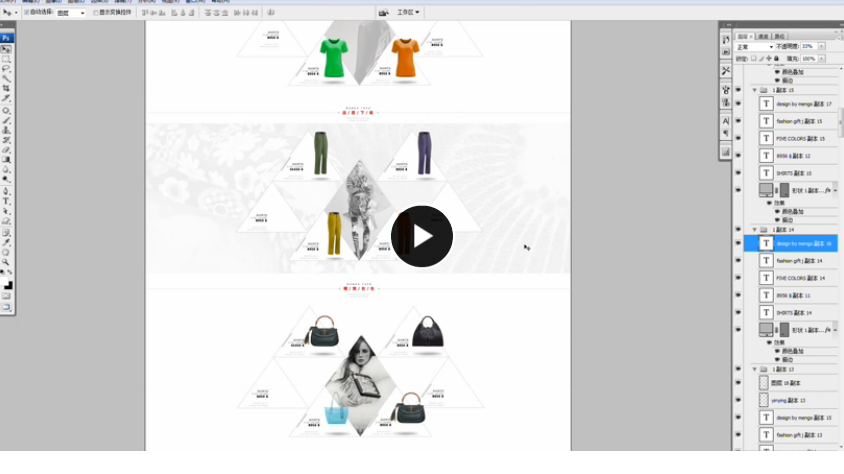Hide the yinying 副本 13 layer
The image size is (844, 474).
click(x=738, y=400)
